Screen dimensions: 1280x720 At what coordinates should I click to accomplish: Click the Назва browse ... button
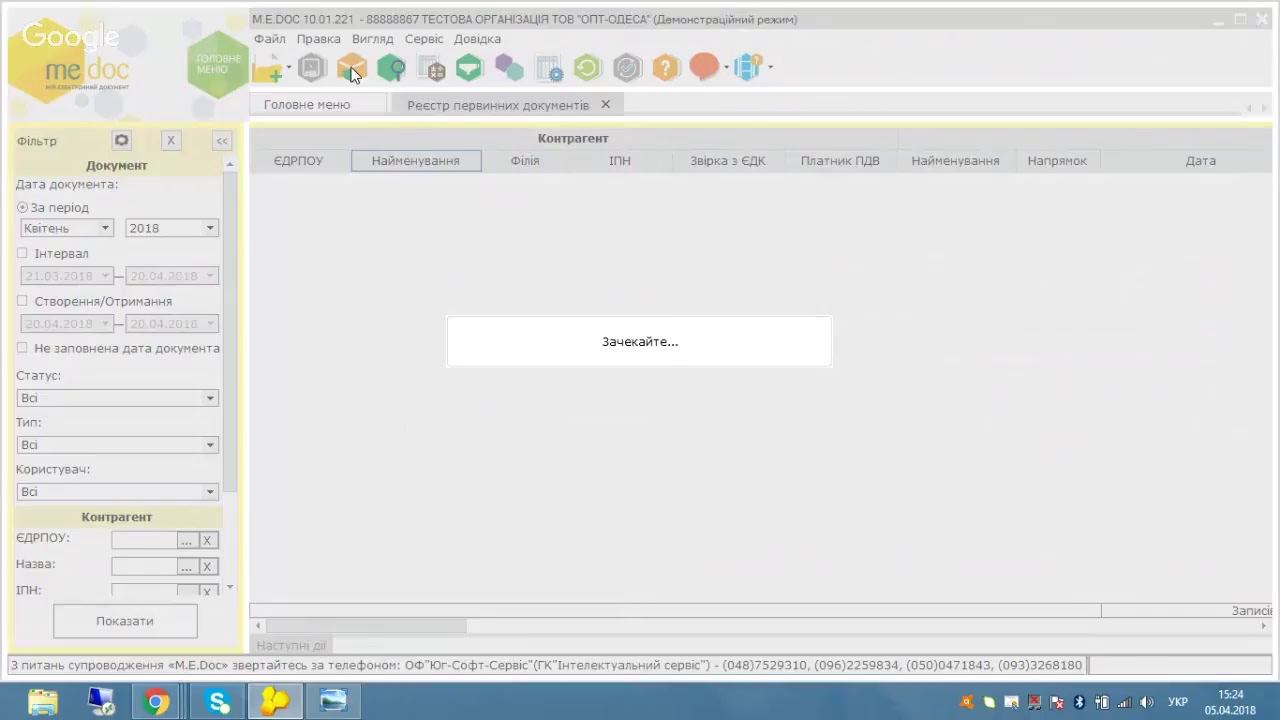pyautogui.click(x=186, y=566)
